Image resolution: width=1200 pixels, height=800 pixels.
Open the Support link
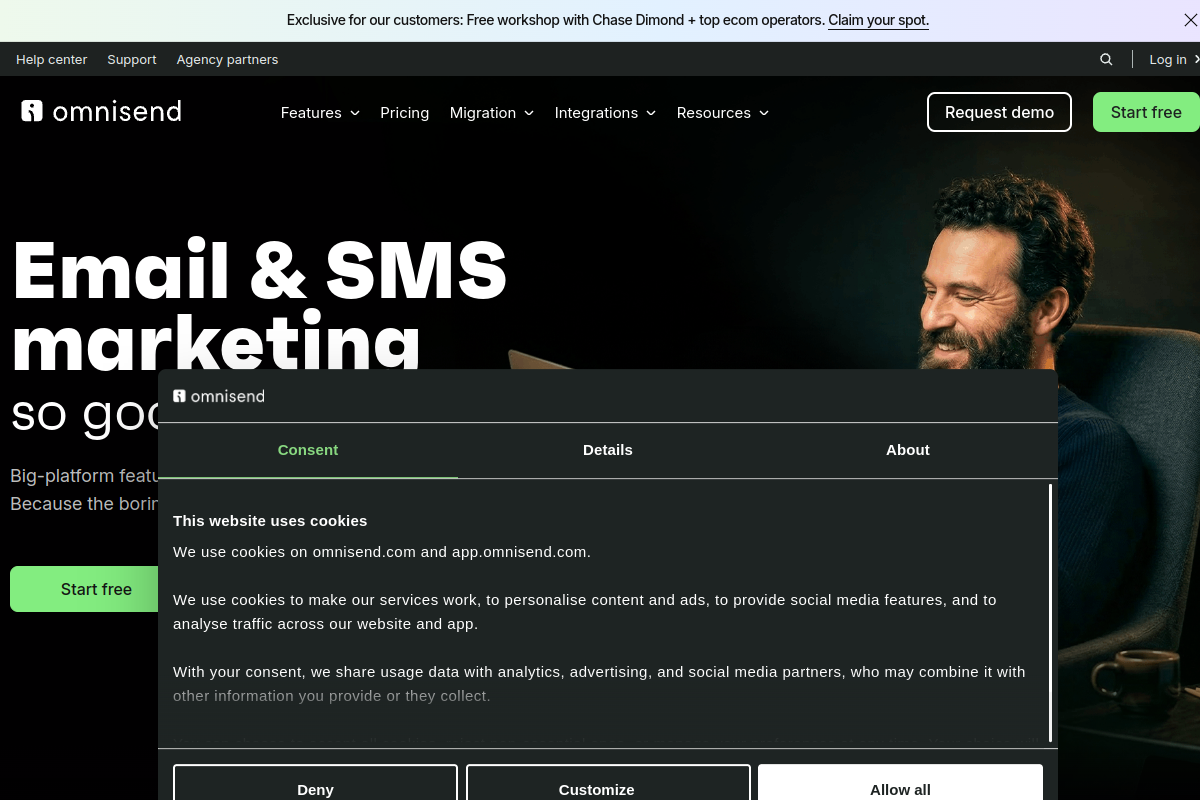(132, 60)
